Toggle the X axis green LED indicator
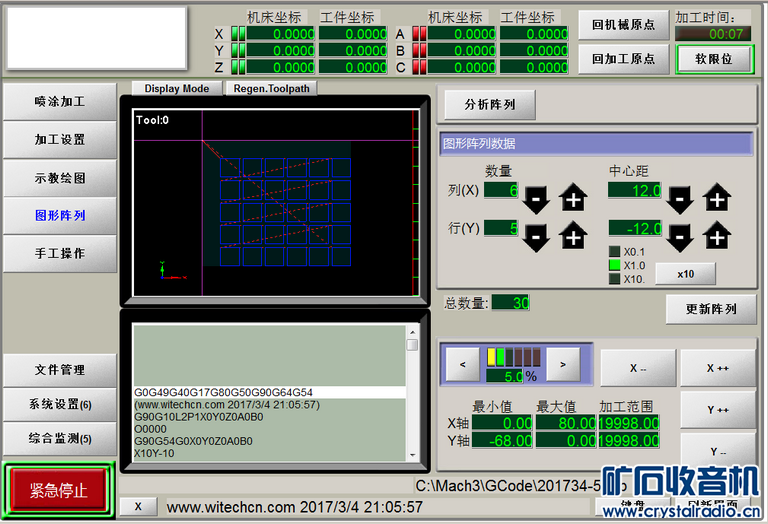 coord(238,34)
